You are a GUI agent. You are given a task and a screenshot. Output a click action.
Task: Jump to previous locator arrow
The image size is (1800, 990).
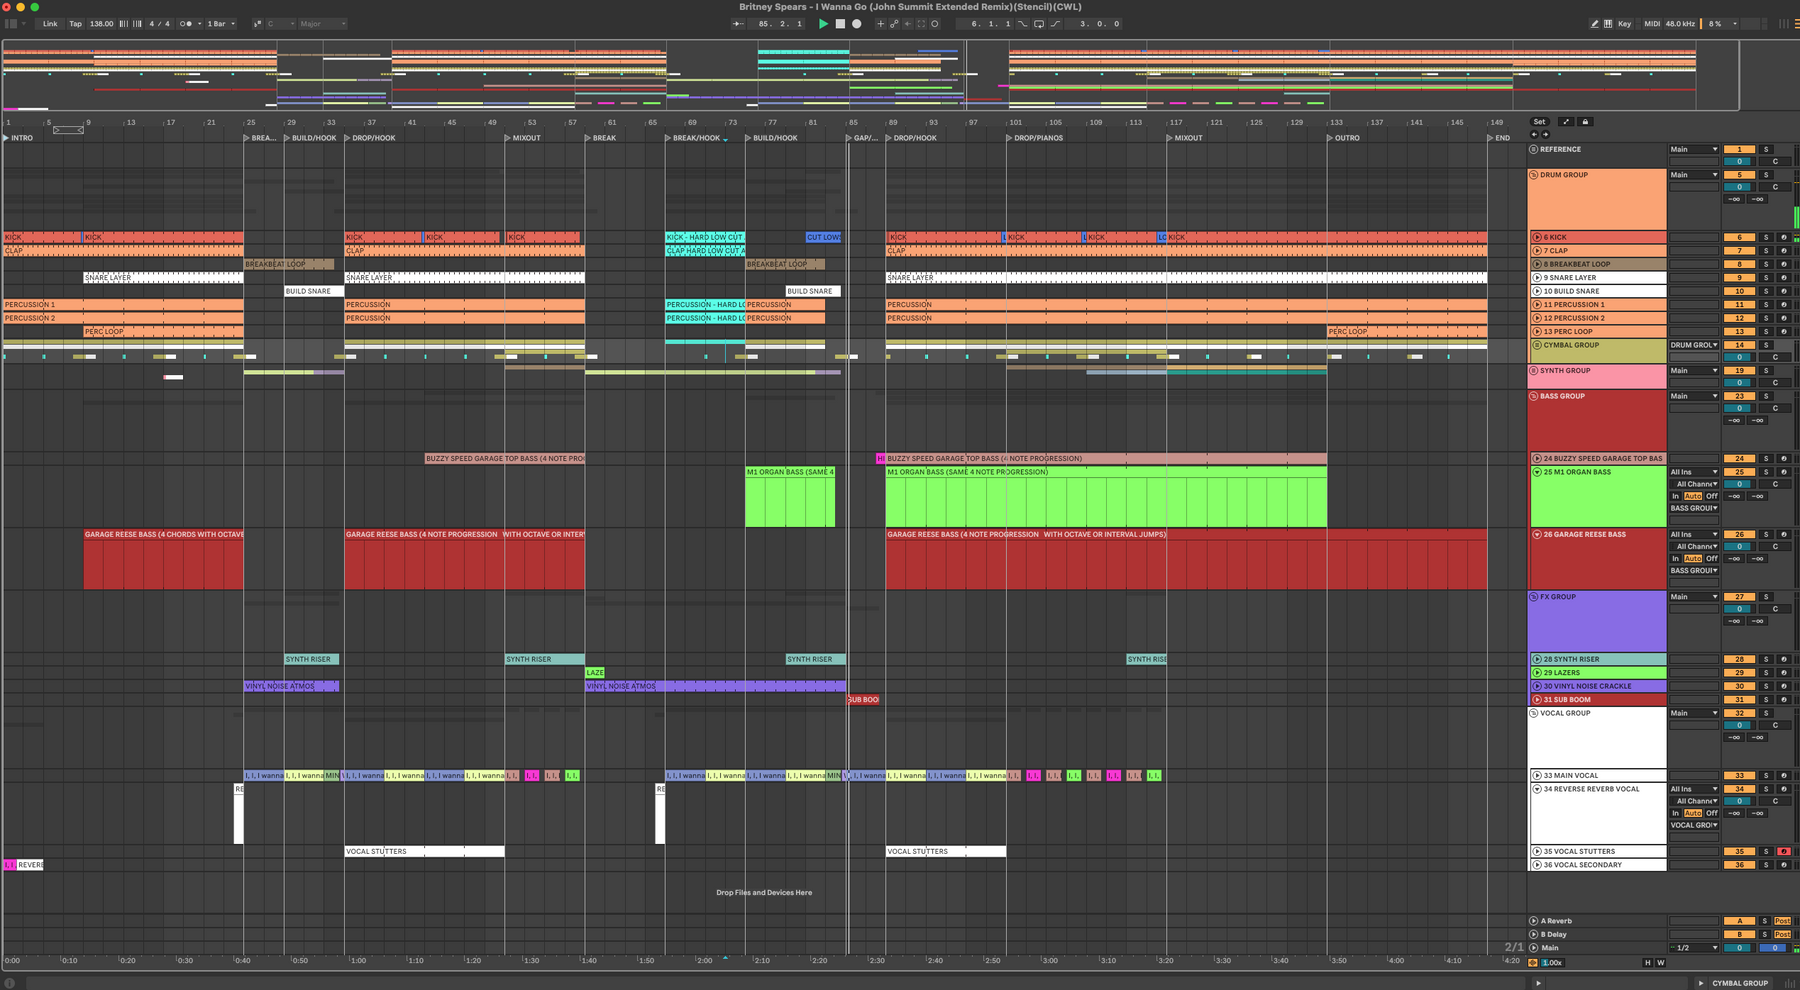1535,134
